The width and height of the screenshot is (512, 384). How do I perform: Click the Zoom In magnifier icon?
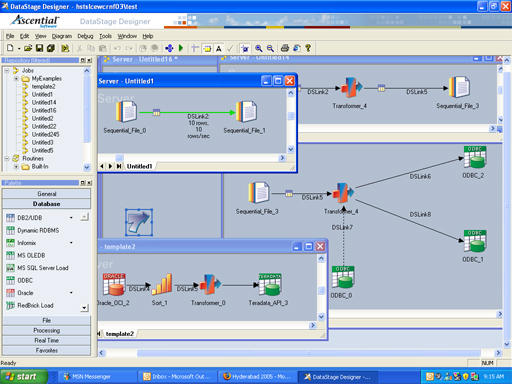(x=258, y=48)
